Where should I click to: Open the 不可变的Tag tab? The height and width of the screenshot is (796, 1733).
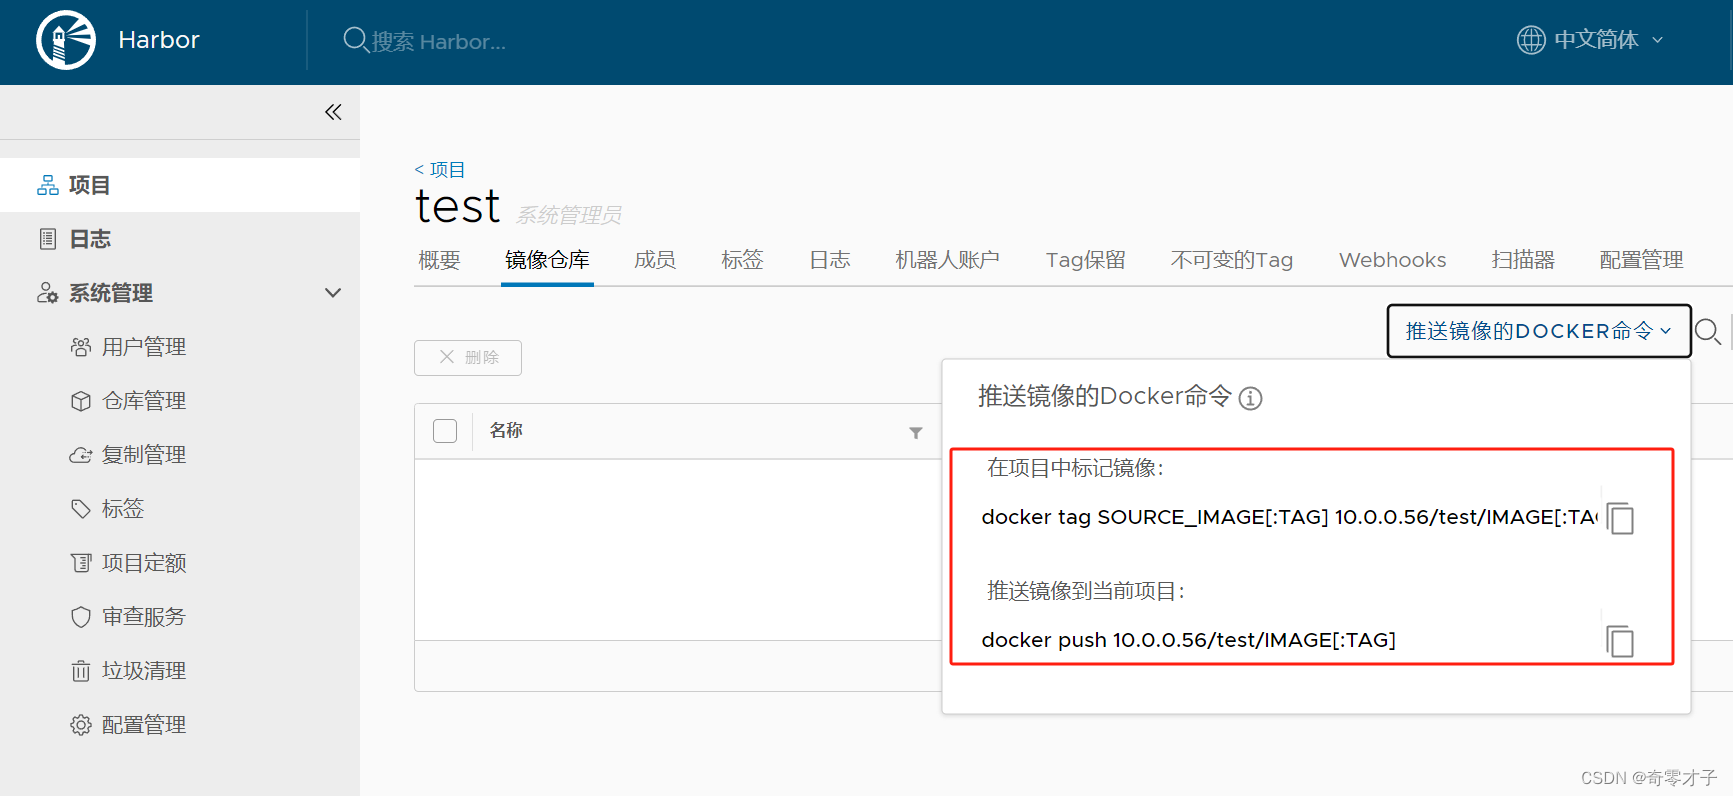coord(1232,260)
